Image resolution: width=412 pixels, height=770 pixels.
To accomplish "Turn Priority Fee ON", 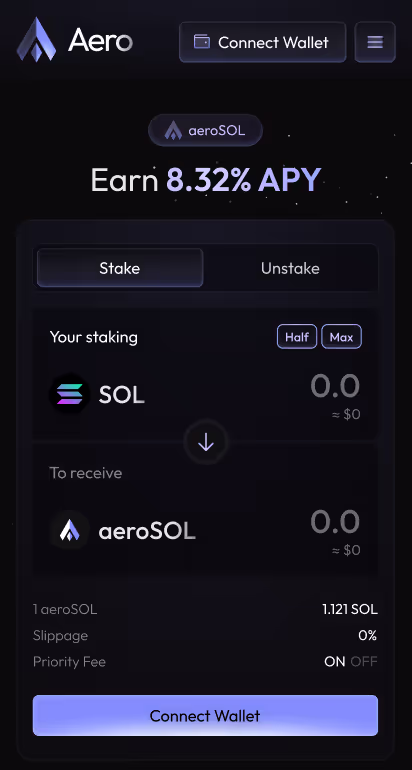I will (335, 661).
